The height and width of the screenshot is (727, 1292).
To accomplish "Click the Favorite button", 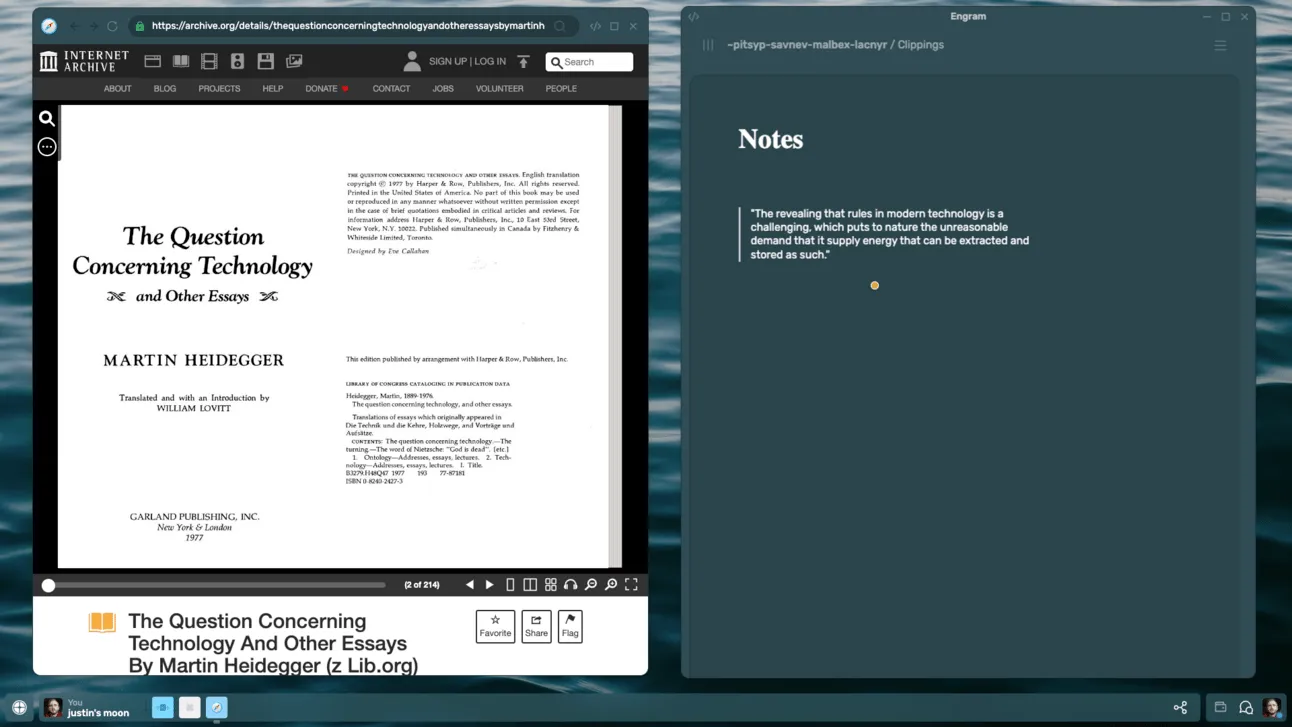I will [495, 626].
